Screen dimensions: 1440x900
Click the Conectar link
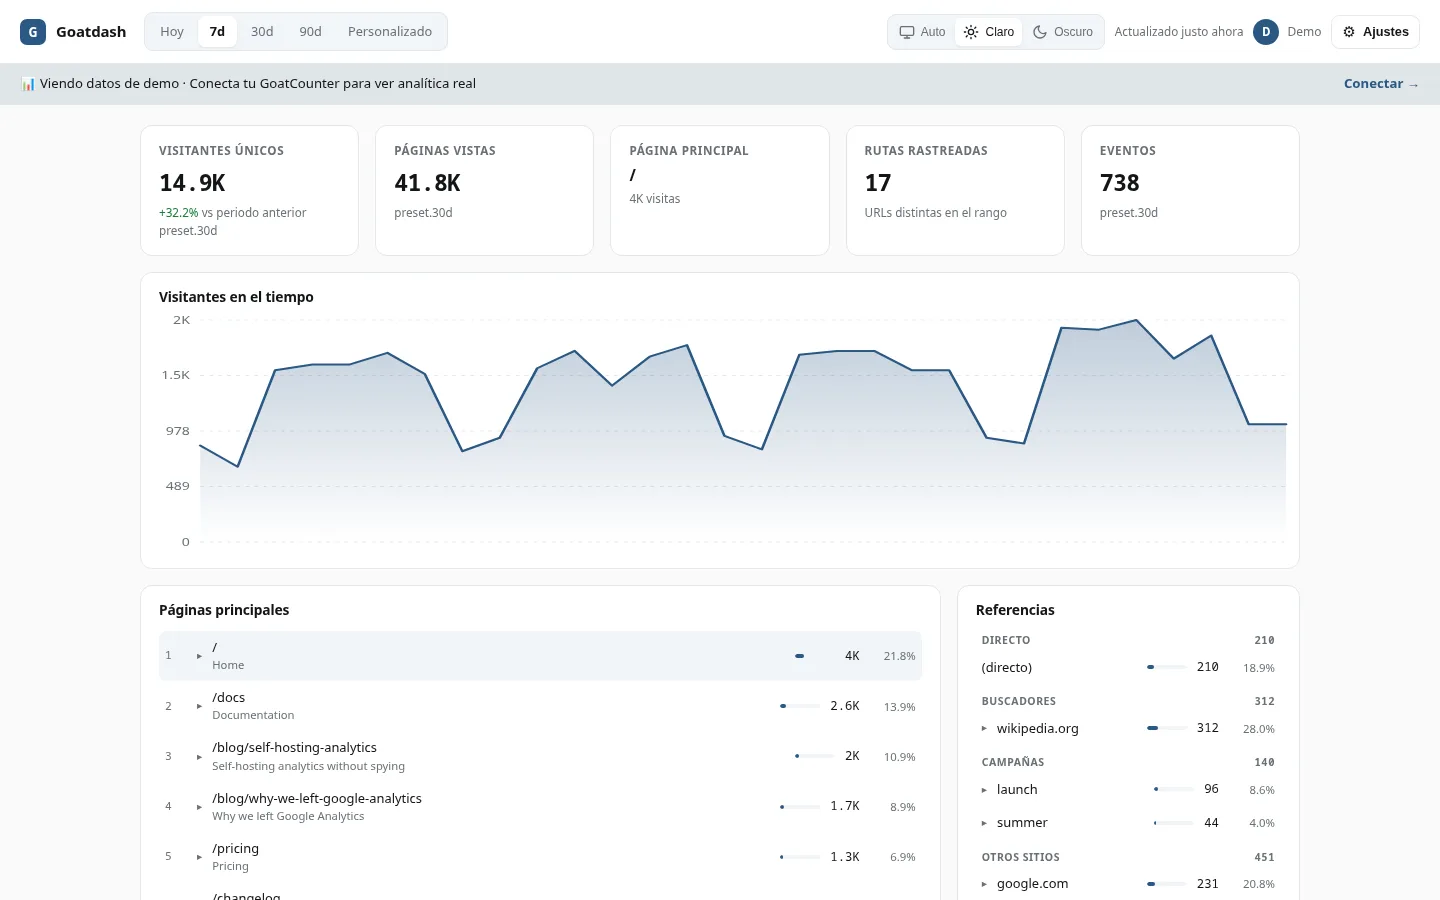[1381, 84]
